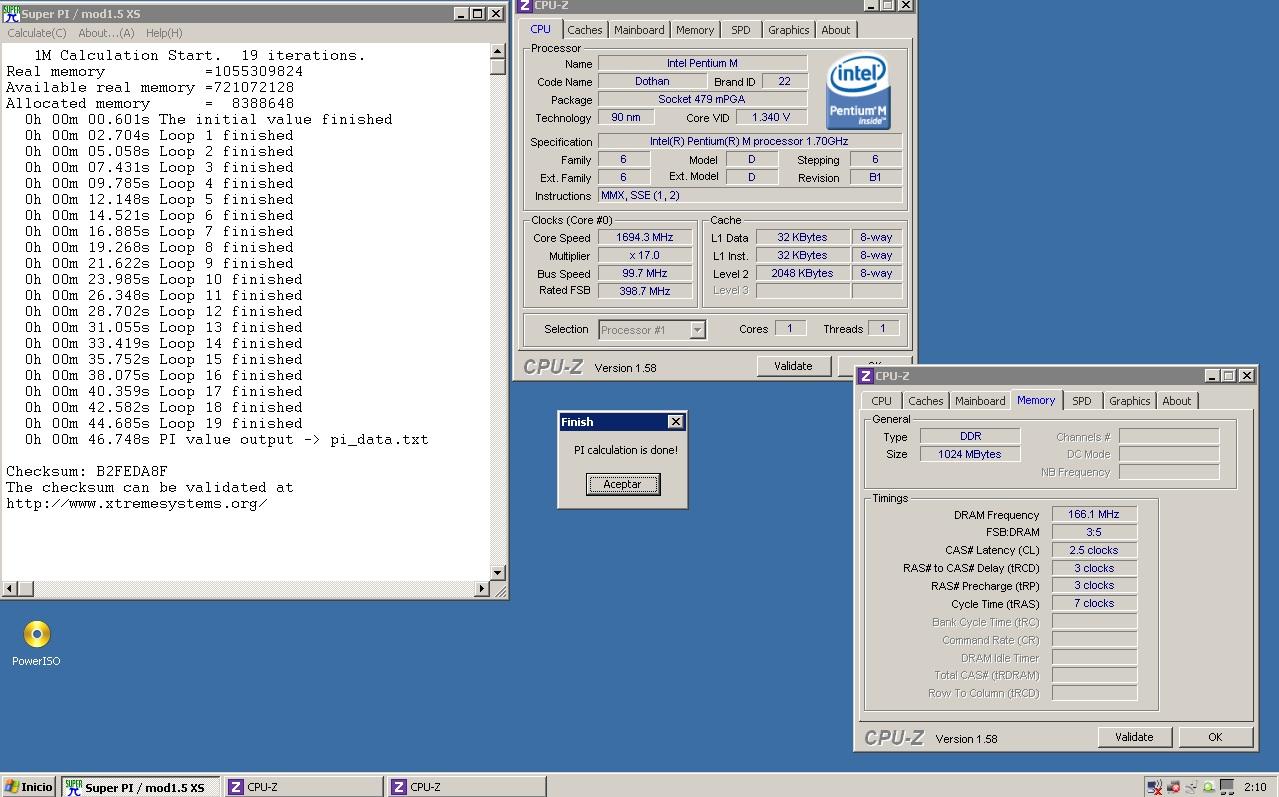The image size is (1279, 797).
Task: Click the memory Size value '1024 MBytes'
Action: pyautogui.click(x=970, y=454)
